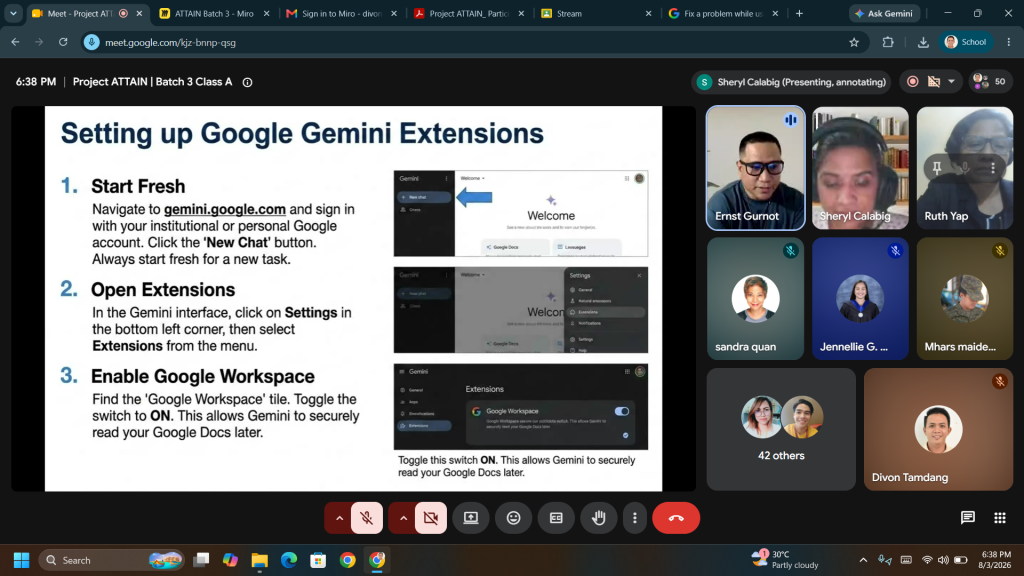Click the address bar meet.google.com URL

tap(170, 42)
